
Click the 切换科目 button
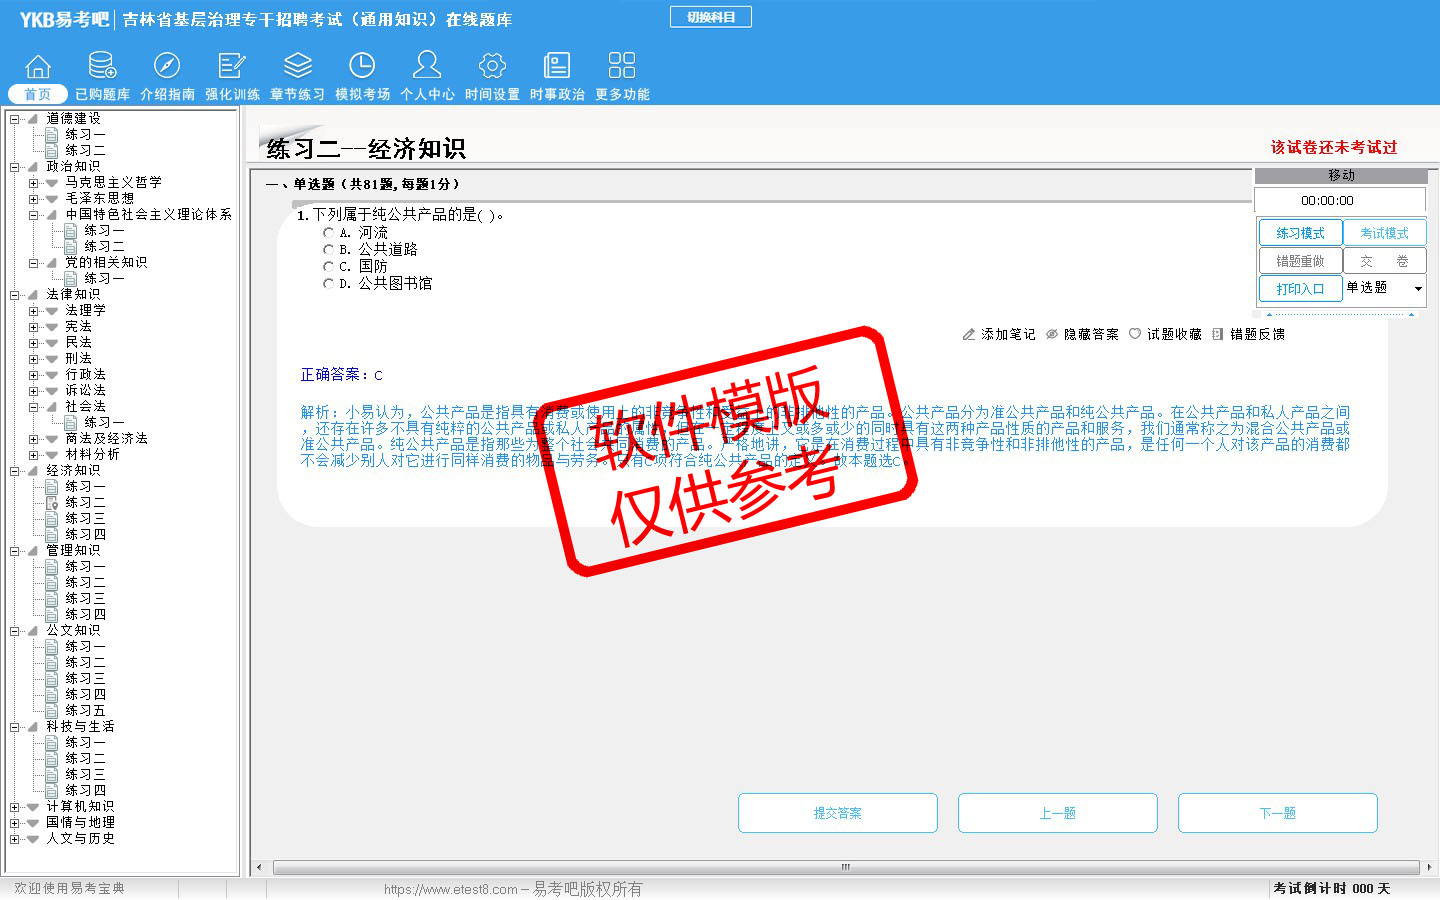711,17
